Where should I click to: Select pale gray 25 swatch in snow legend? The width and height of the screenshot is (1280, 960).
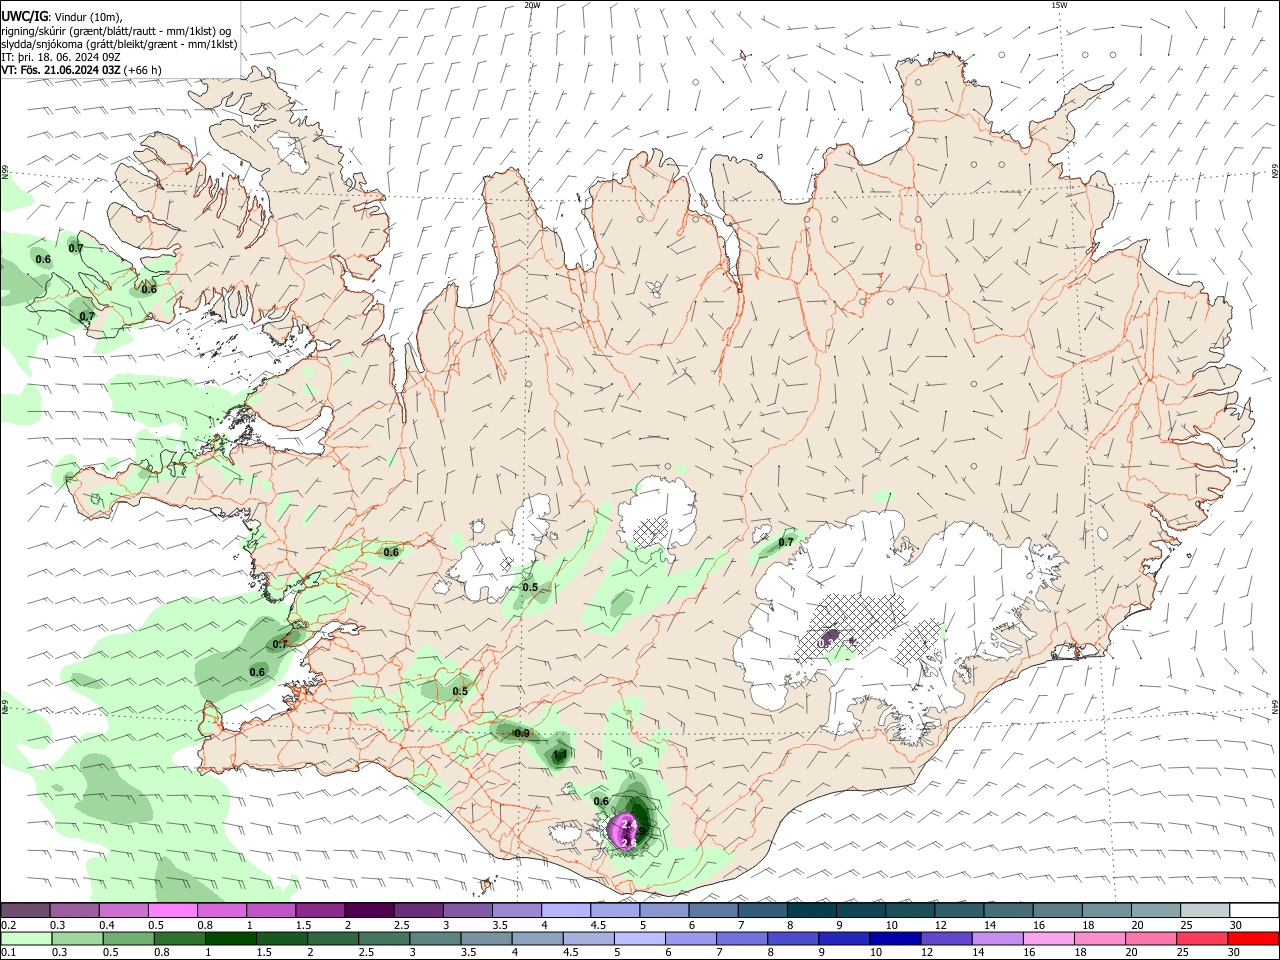1206,911
